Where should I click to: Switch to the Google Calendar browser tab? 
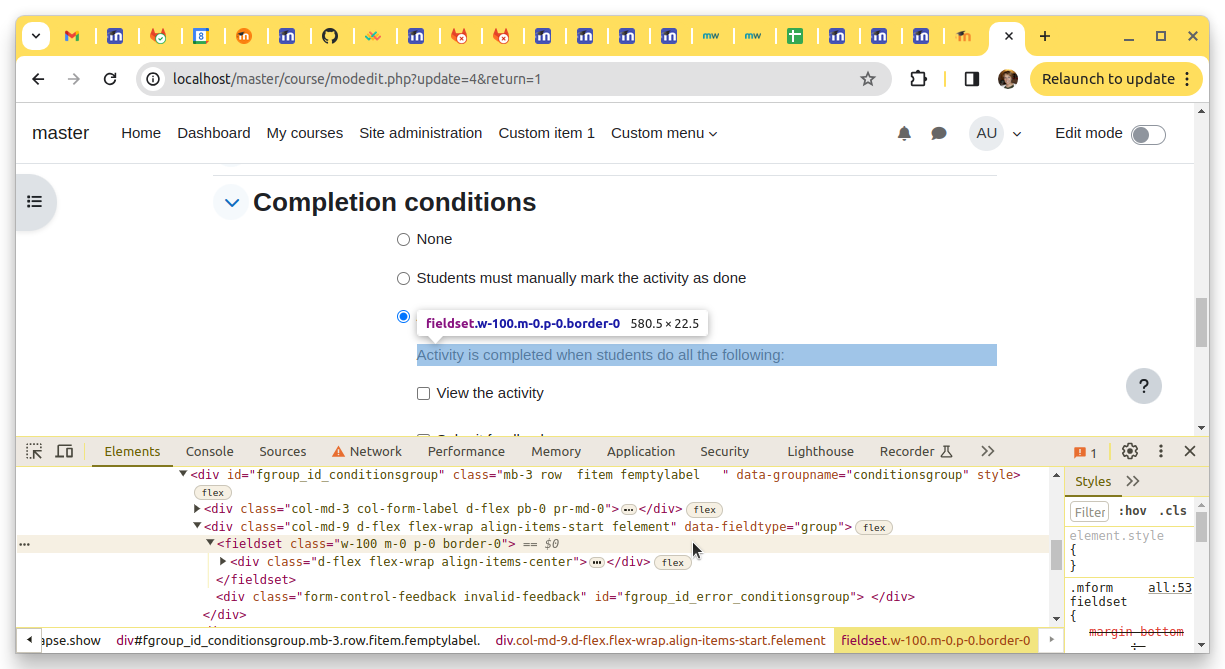click(x=201, y=36)
